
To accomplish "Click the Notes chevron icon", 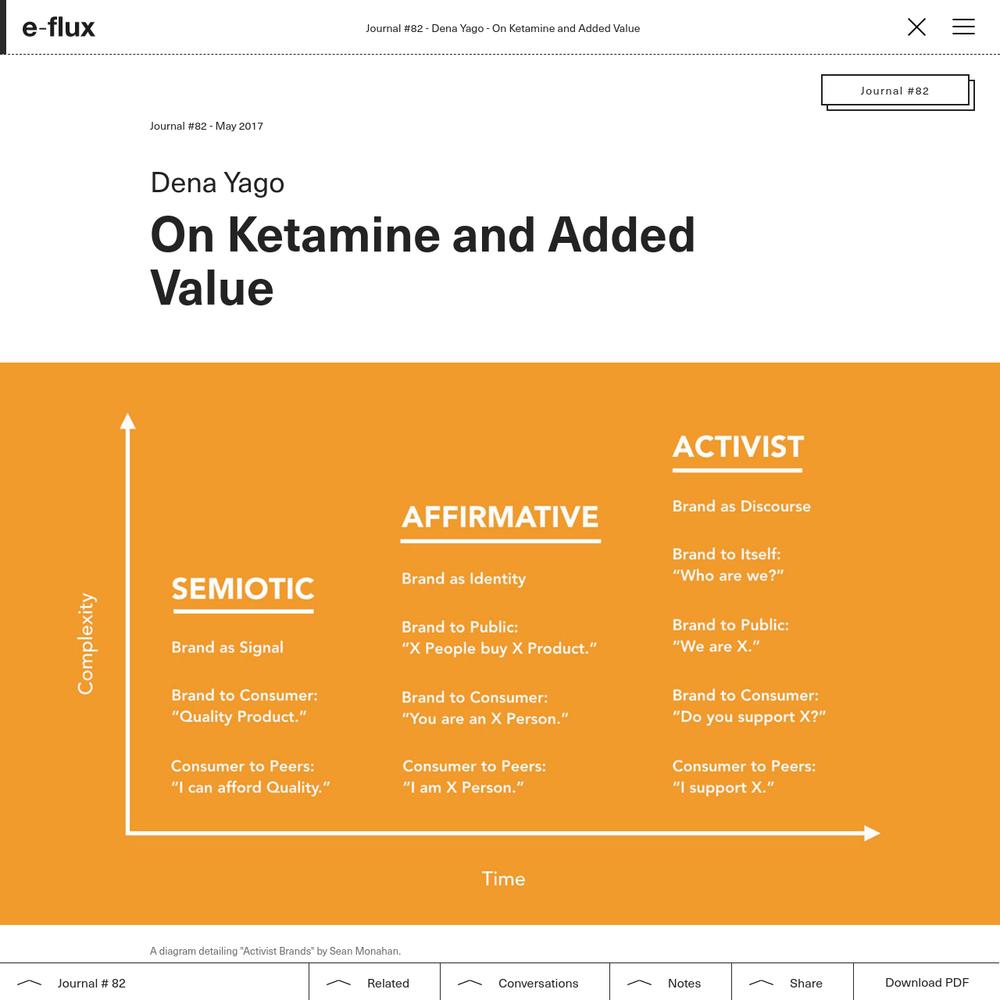I will (639, 983).
